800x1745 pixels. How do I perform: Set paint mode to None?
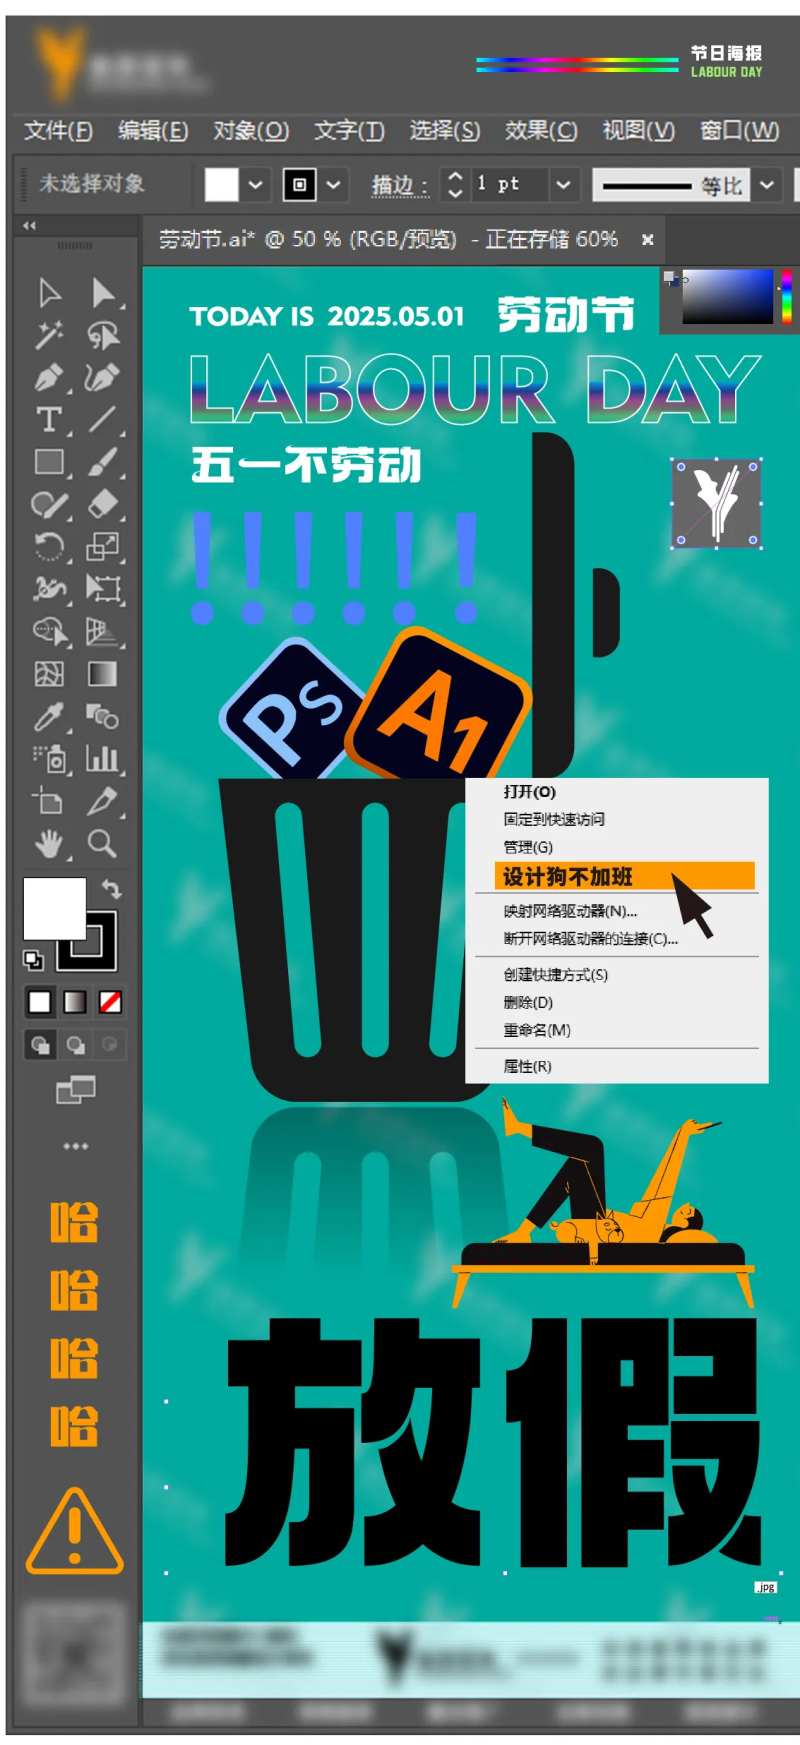click(x=110, y=1002)
